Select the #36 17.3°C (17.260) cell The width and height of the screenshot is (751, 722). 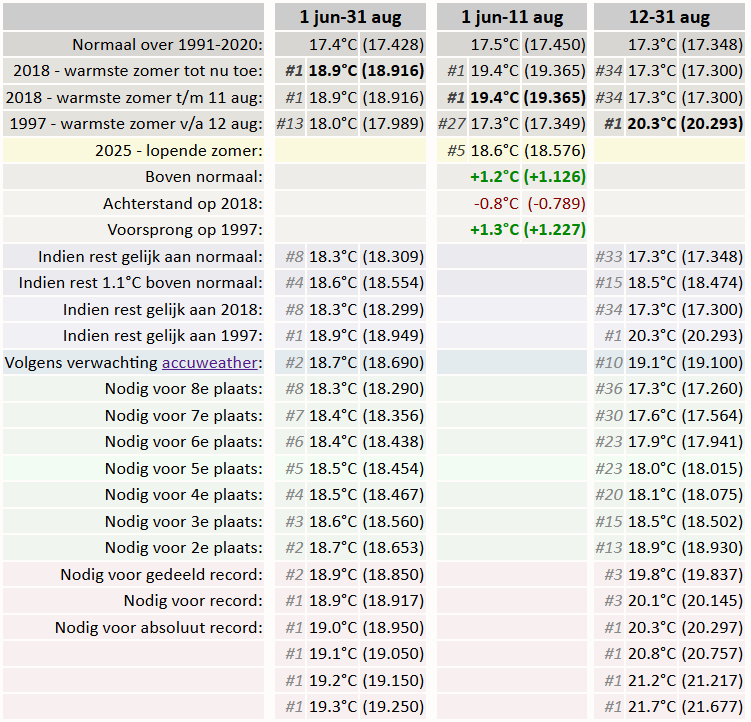pos(669,388)
